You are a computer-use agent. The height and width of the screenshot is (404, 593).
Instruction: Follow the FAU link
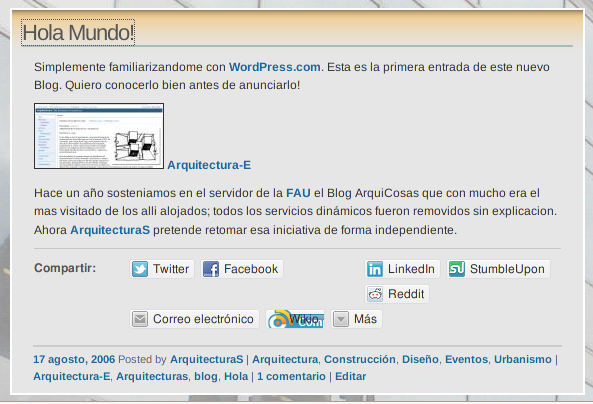tap(298, 193)
